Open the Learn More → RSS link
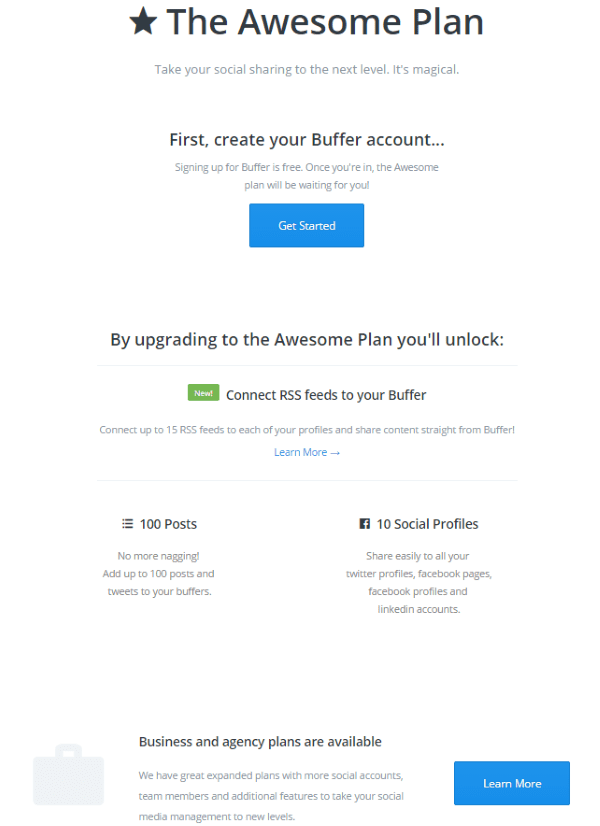This screenshot has width=600, height=826. (307, 452)
